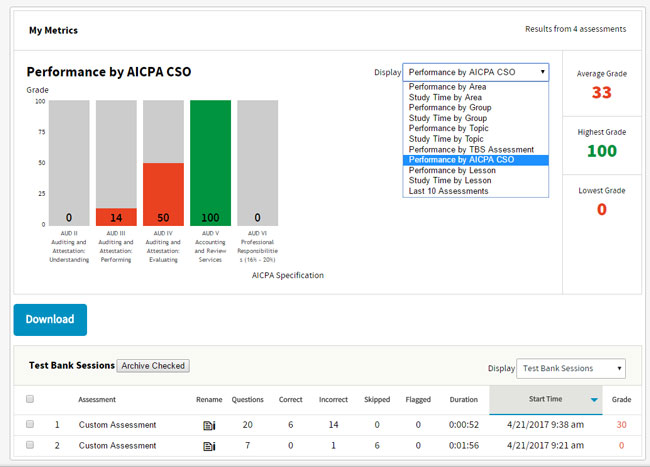This screenshot has height=467, width=650.
Task: Open the Performance by AICPA CSO dropdown
Action: pos(475,72)
